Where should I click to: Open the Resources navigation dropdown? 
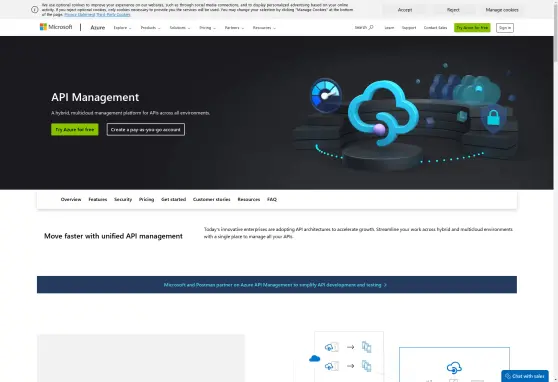tap(264, 28)
